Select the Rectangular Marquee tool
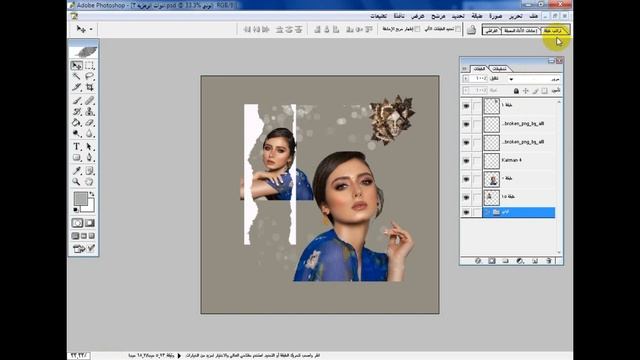This screenshot has height=360, width=640. coord(89,65)
